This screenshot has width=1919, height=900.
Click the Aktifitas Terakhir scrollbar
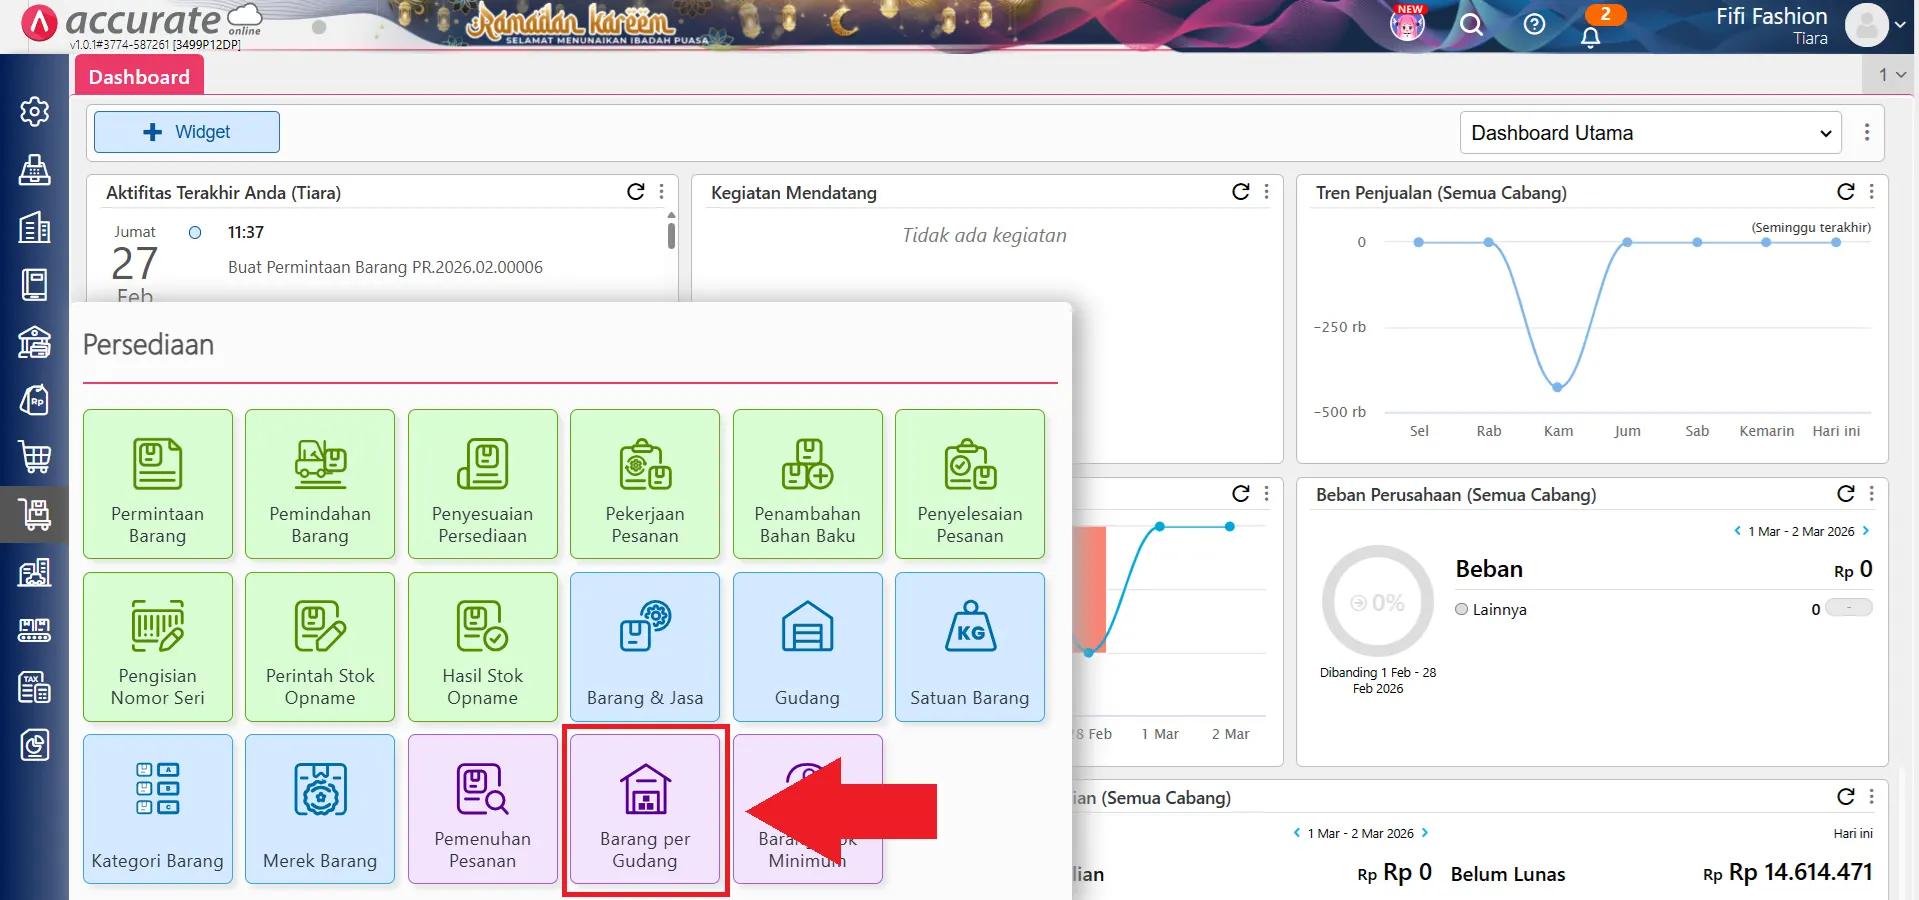point(671,236)
